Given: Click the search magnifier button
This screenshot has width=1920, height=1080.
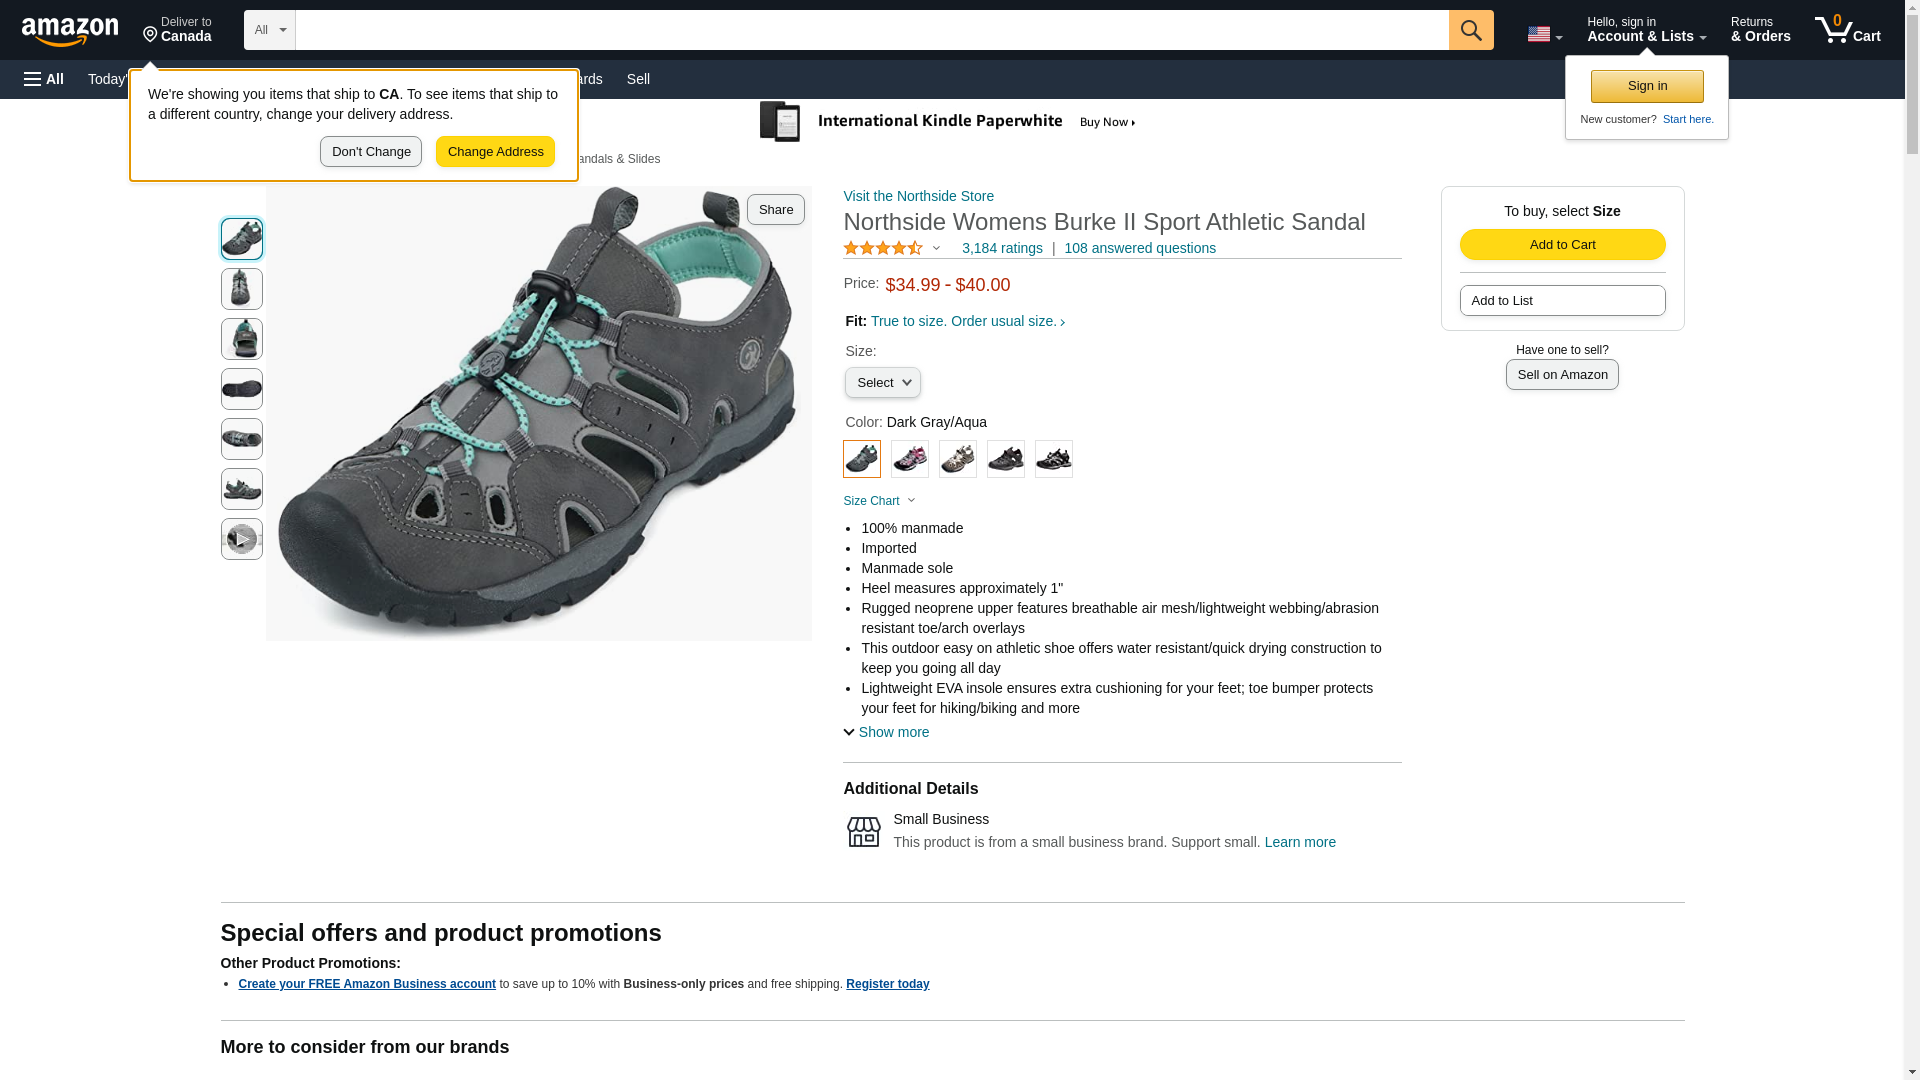Looking at the screenshot, I should coord(1470,30).
